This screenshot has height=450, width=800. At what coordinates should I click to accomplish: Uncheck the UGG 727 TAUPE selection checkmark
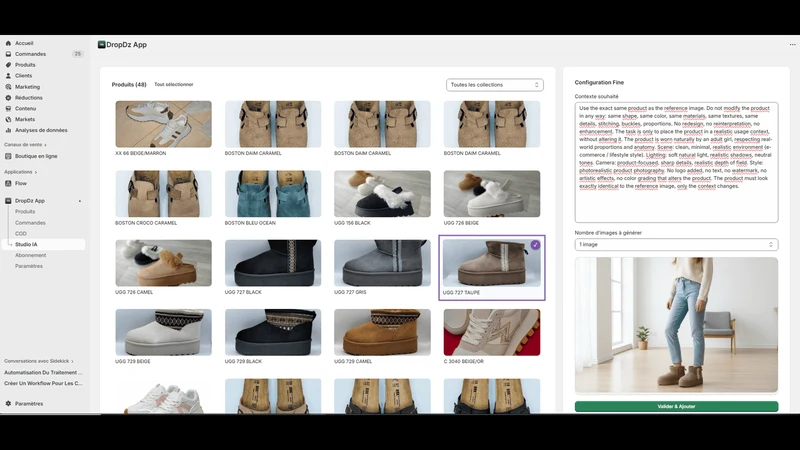pos(535,245)
